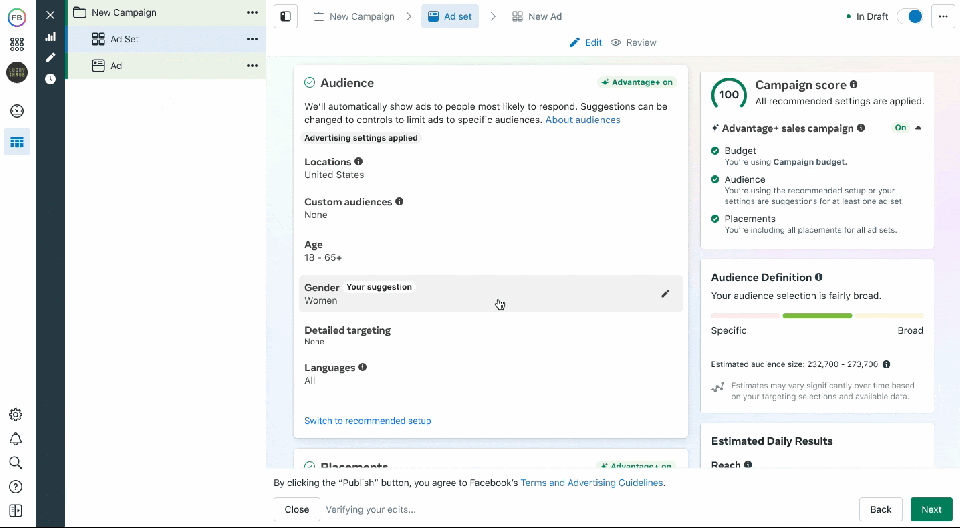The width and height of the screenshot is (960, 528).
Task: Click the green Next button
Action: point(931,509)
